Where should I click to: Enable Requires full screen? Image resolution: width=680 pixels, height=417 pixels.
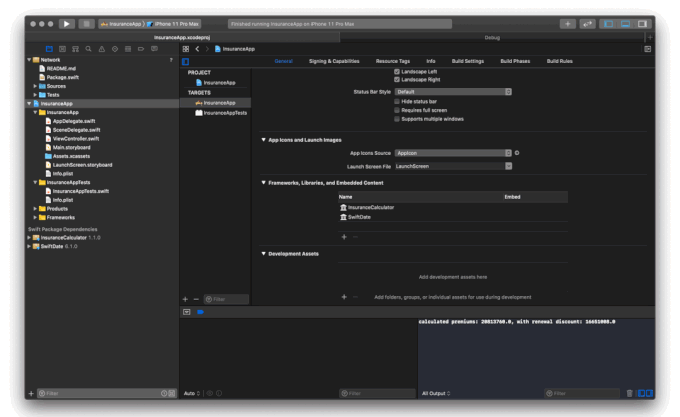coord(397,110)
